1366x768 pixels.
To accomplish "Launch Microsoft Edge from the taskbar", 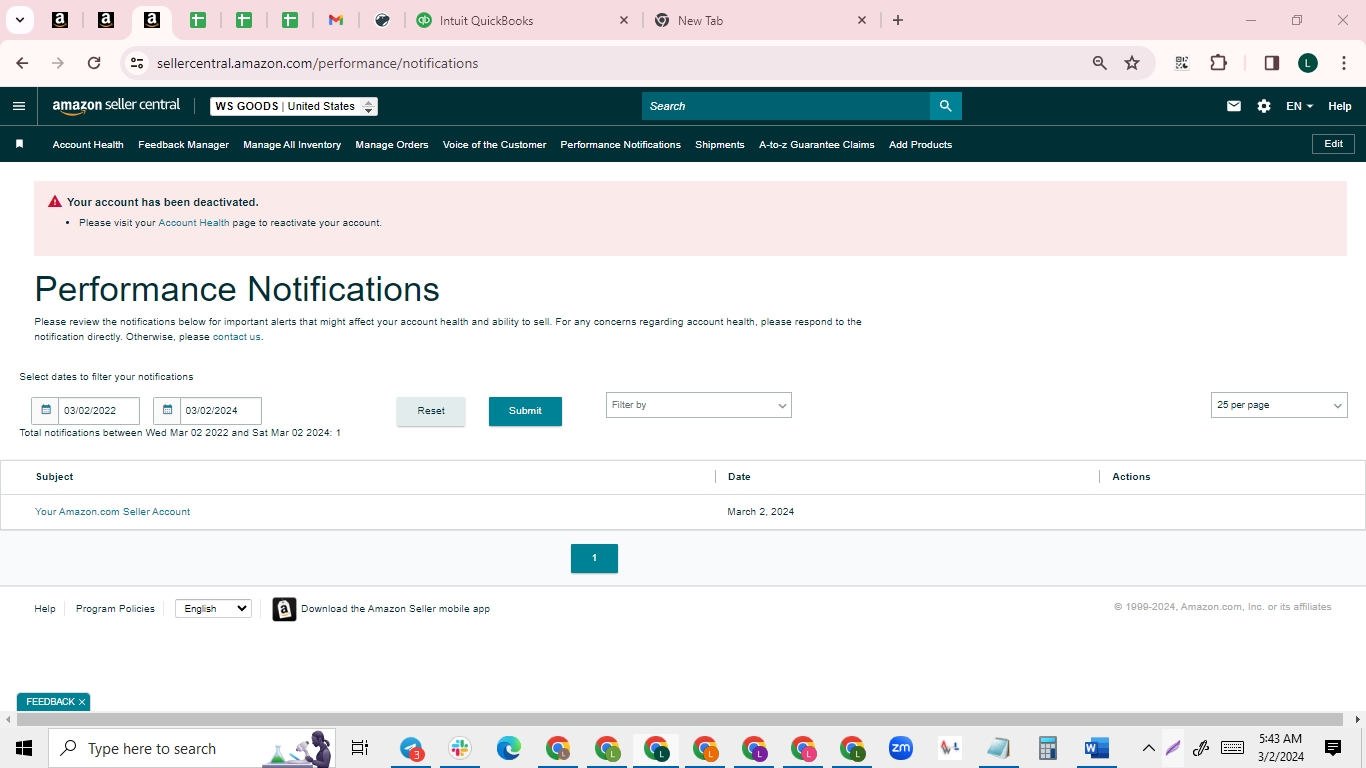I will click(509, 748).
